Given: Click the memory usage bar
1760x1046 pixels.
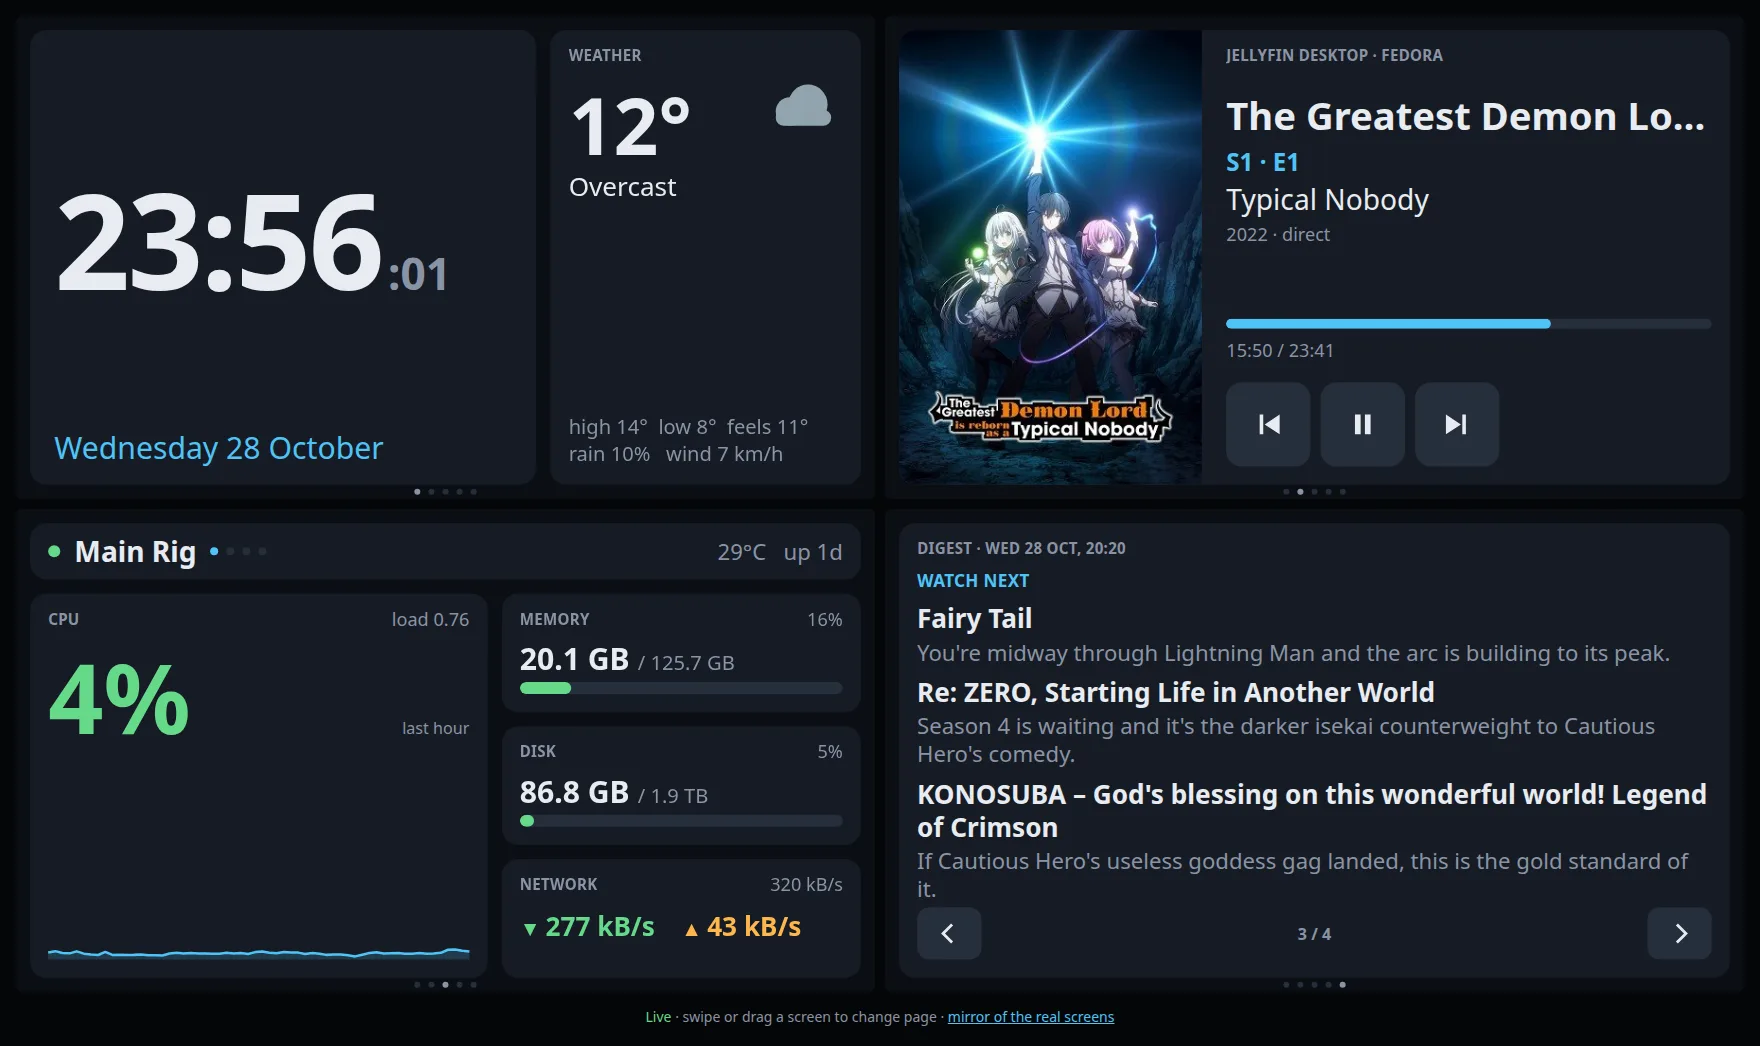Looking at the screenshot, I should 681,688.
